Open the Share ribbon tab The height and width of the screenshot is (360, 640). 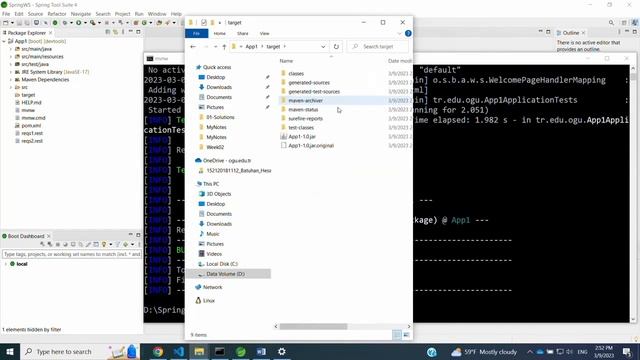tap(242, 33)
